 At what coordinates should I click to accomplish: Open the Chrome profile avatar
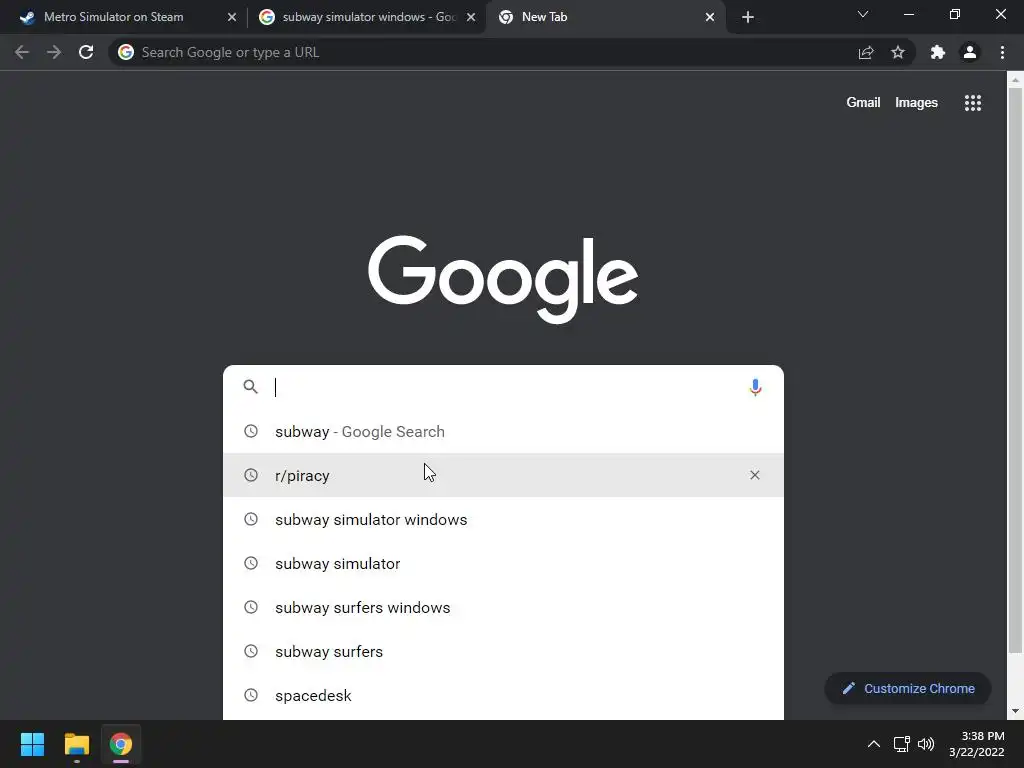coord(970,52)
